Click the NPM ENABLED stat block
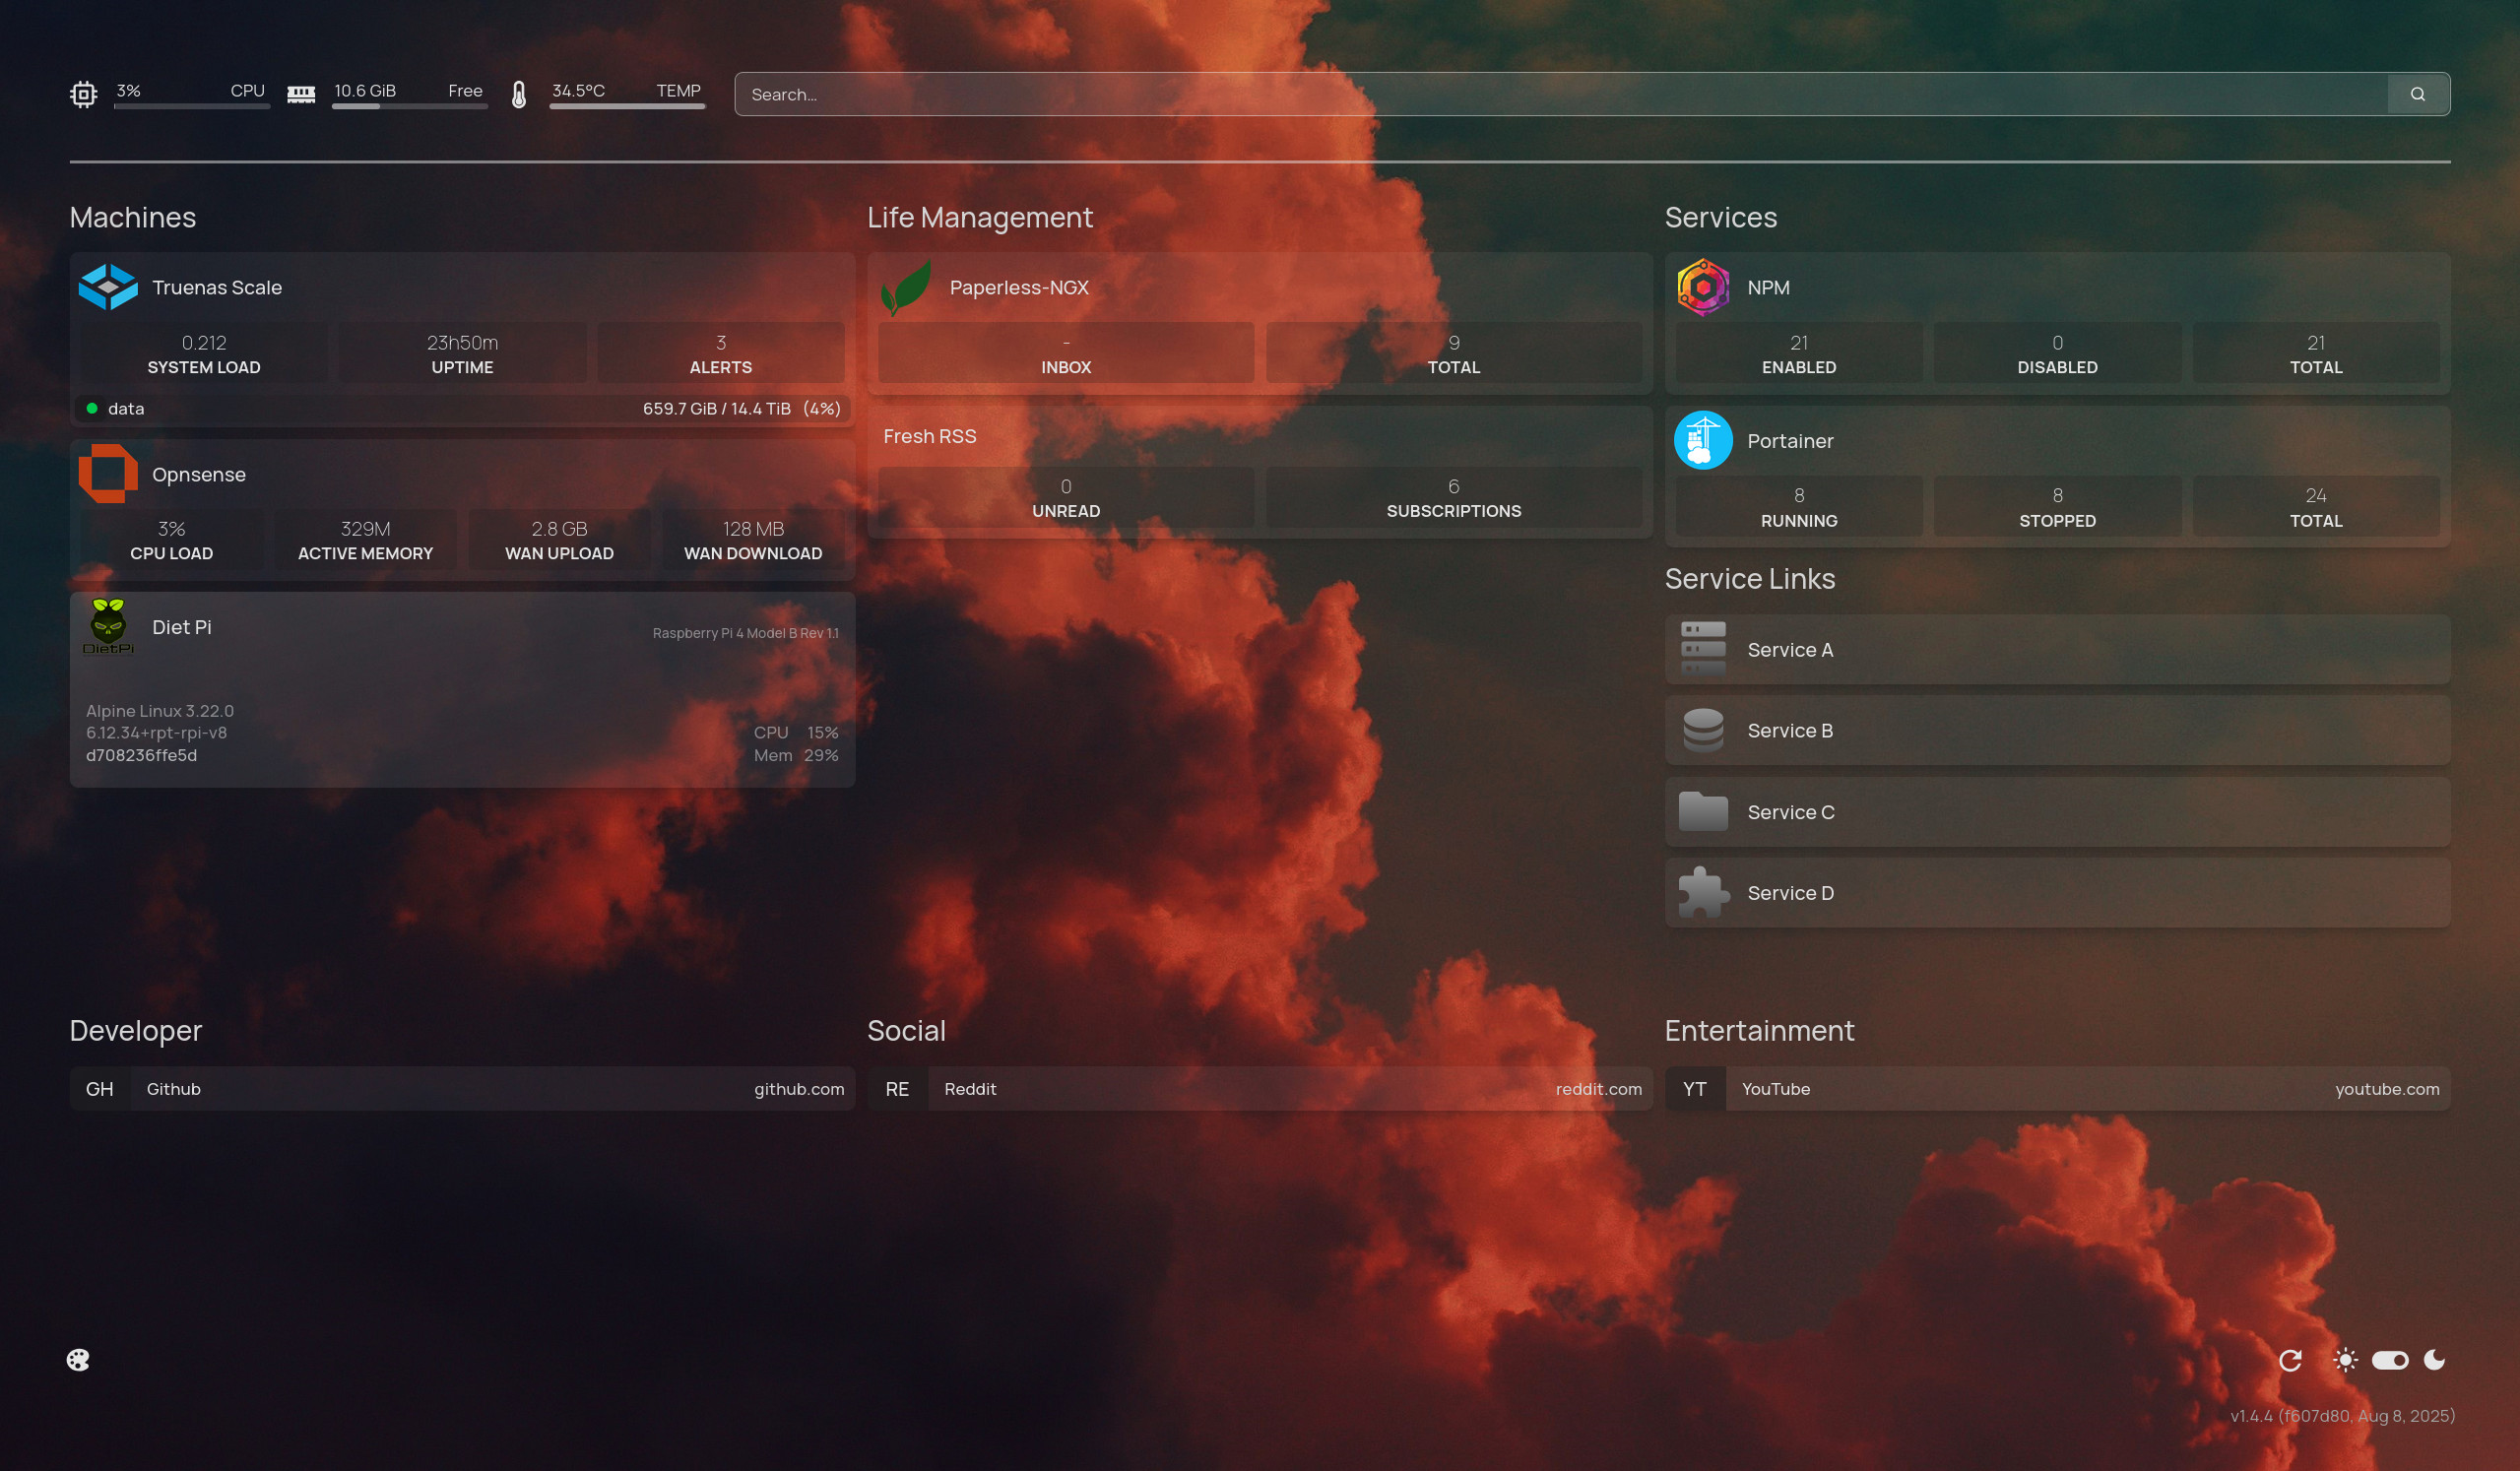2520x1471 pixels. pyautogui.click(x=1799, y=353)
